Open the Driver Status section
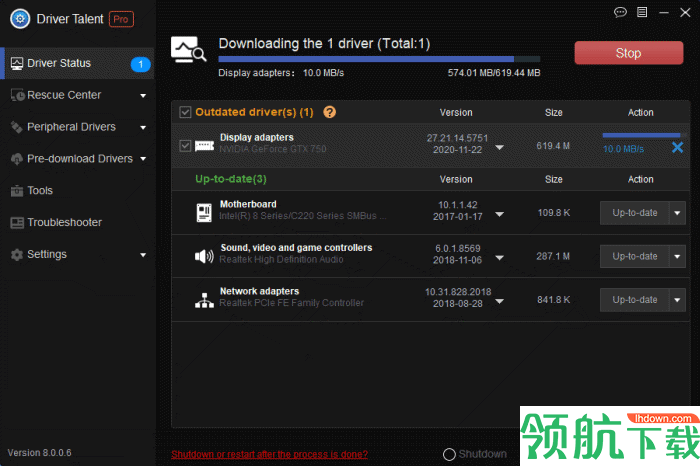The image size is (700, 466). coord(78,63)
